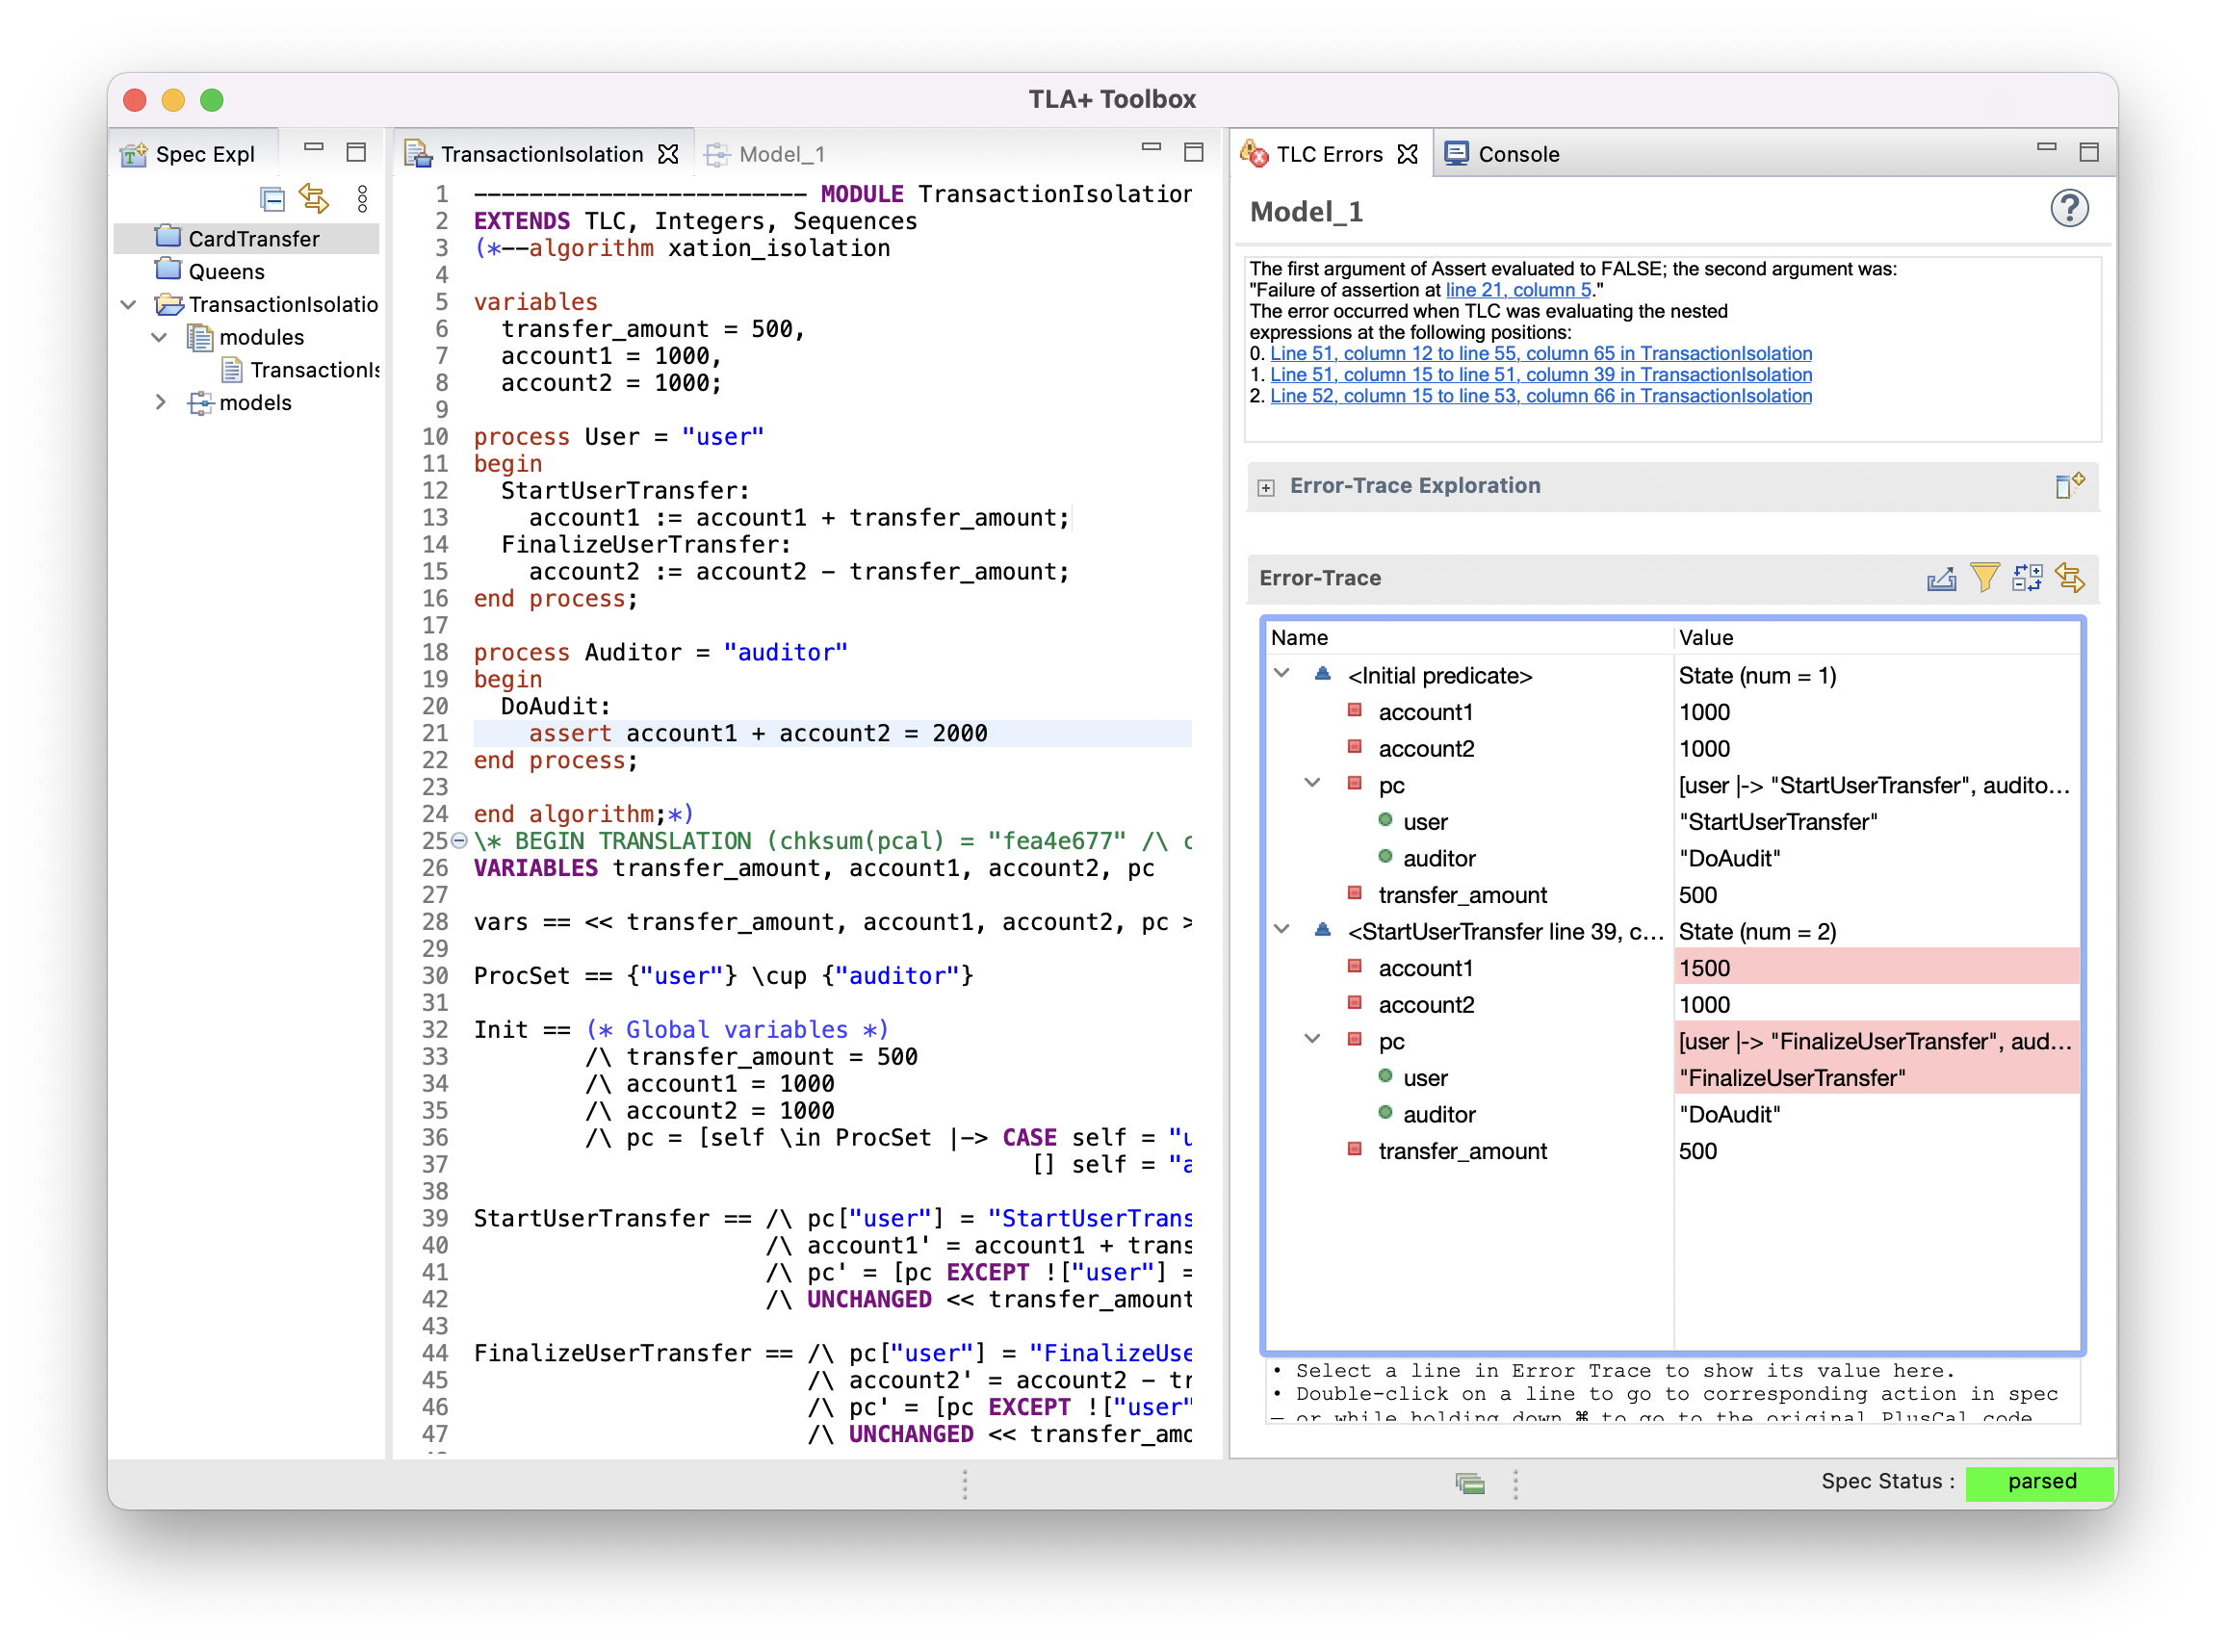Click the process Auditor line

660,652
